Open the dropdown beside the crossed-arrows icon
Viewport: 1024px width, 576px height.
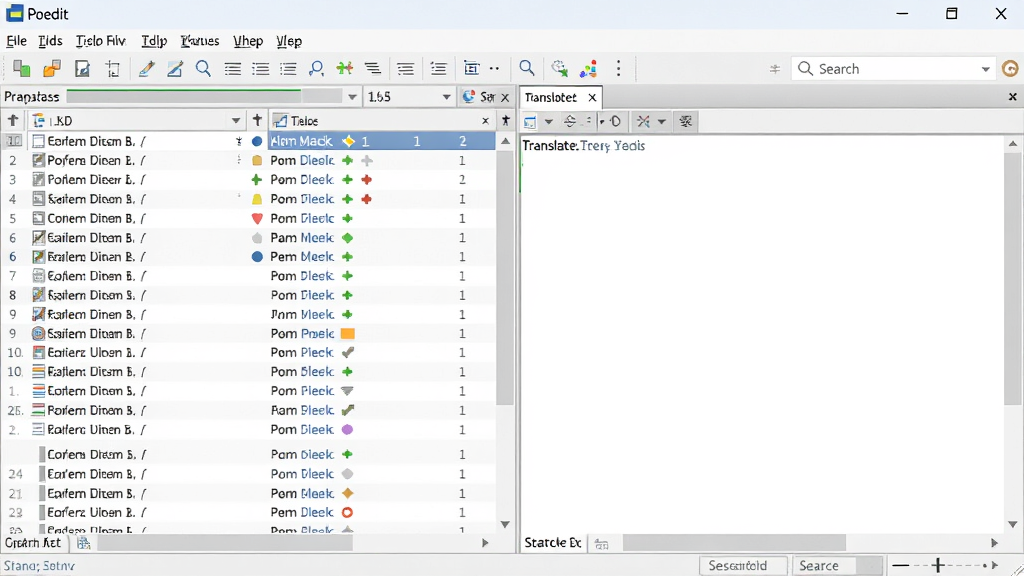[x=662, y=121]
